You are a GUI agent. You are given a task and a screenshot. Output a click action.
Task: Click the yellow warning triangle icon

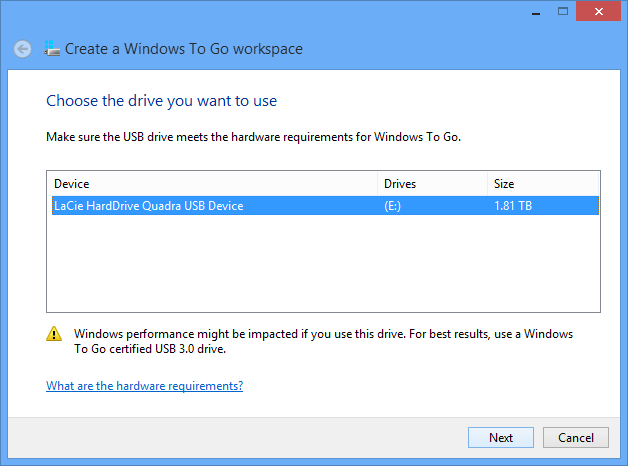tap(55, 334)
